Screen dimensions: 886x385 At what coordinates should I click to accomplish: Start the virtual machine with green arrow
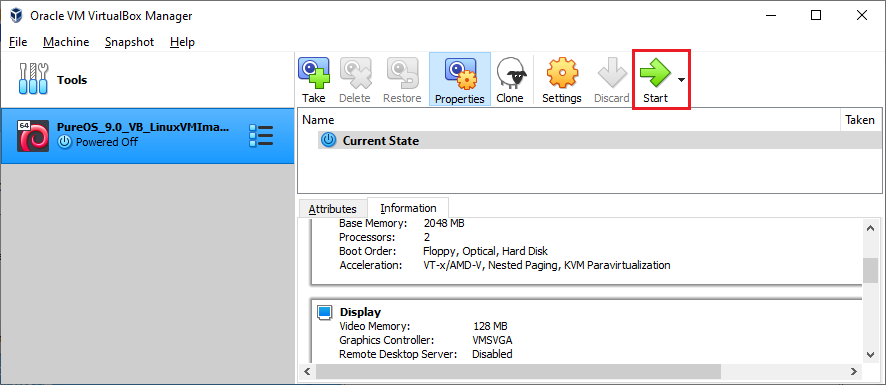tap(655, 73)
